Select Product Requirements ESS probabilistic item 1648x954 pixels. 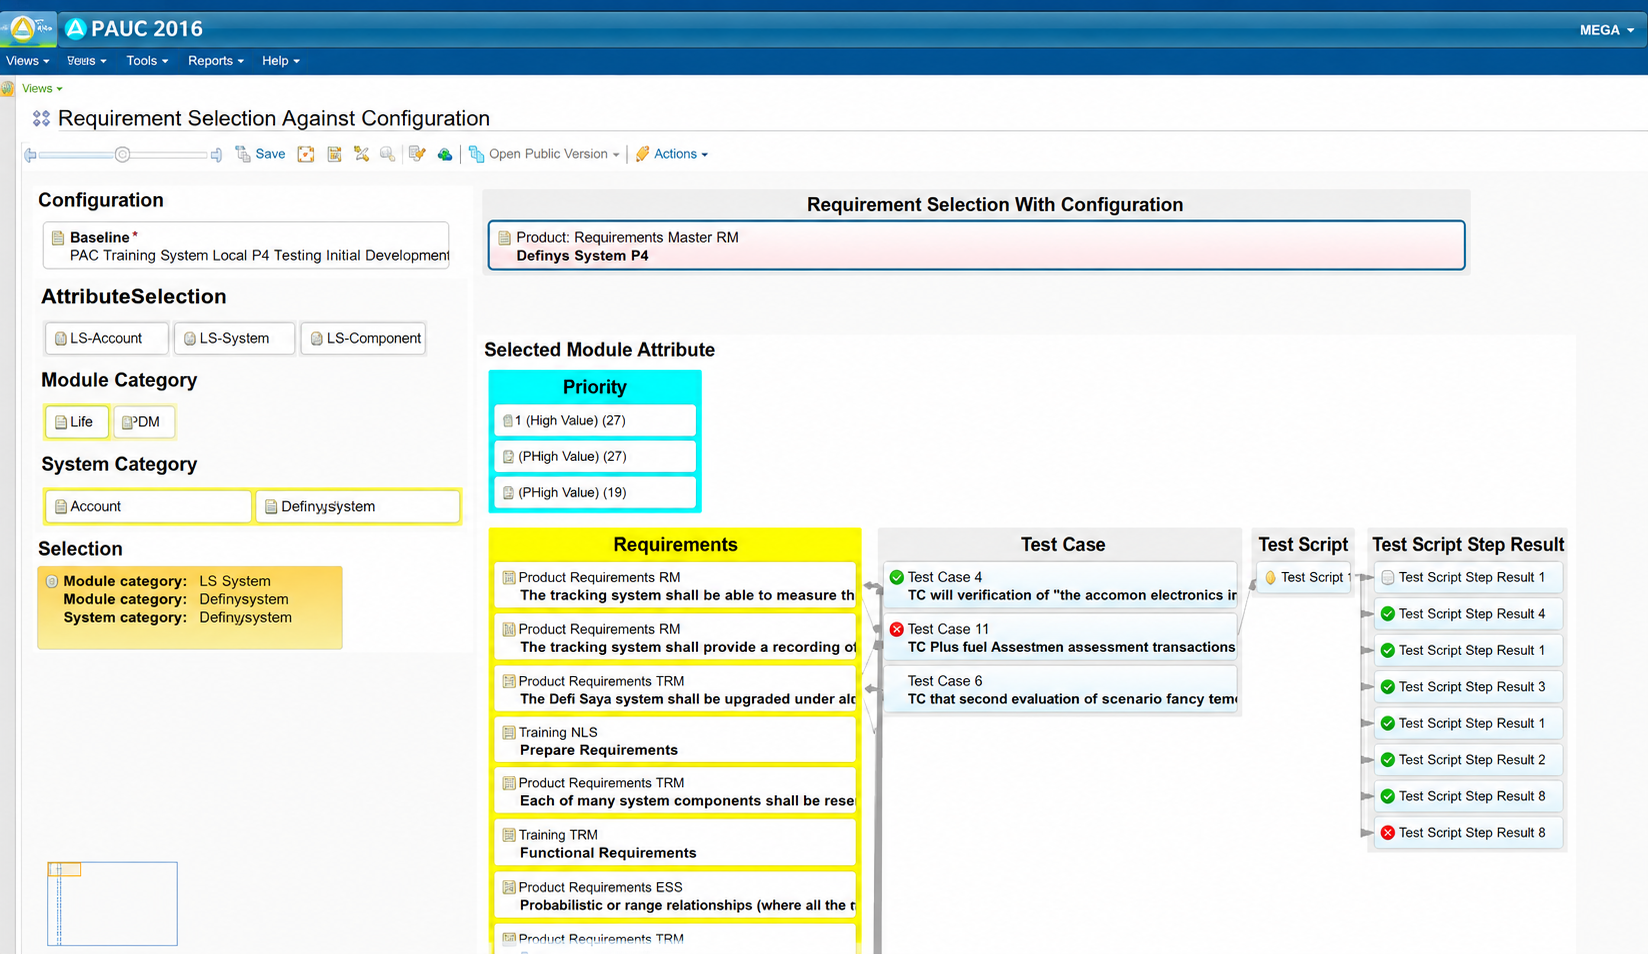tap(675, 896)
